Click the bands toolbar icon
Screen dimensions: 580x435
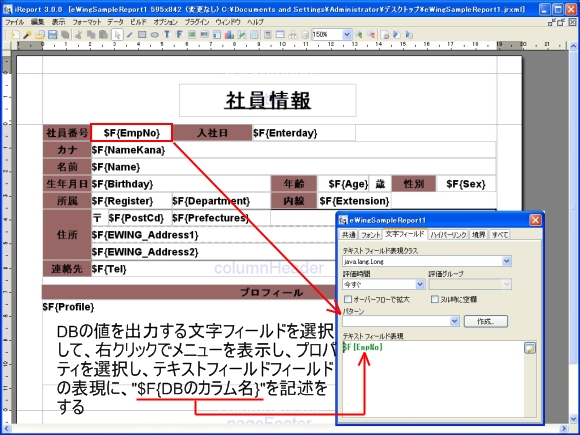click(280, 35)
